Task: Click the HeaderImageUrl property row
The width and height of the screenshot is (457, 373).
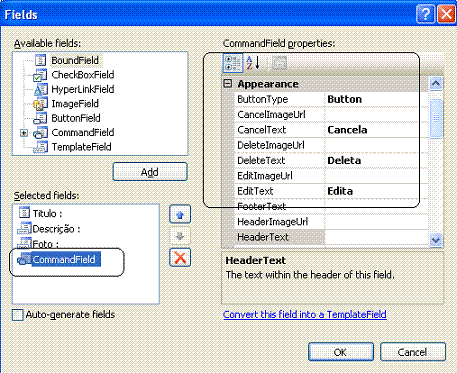Action: [x=332, y=222]
